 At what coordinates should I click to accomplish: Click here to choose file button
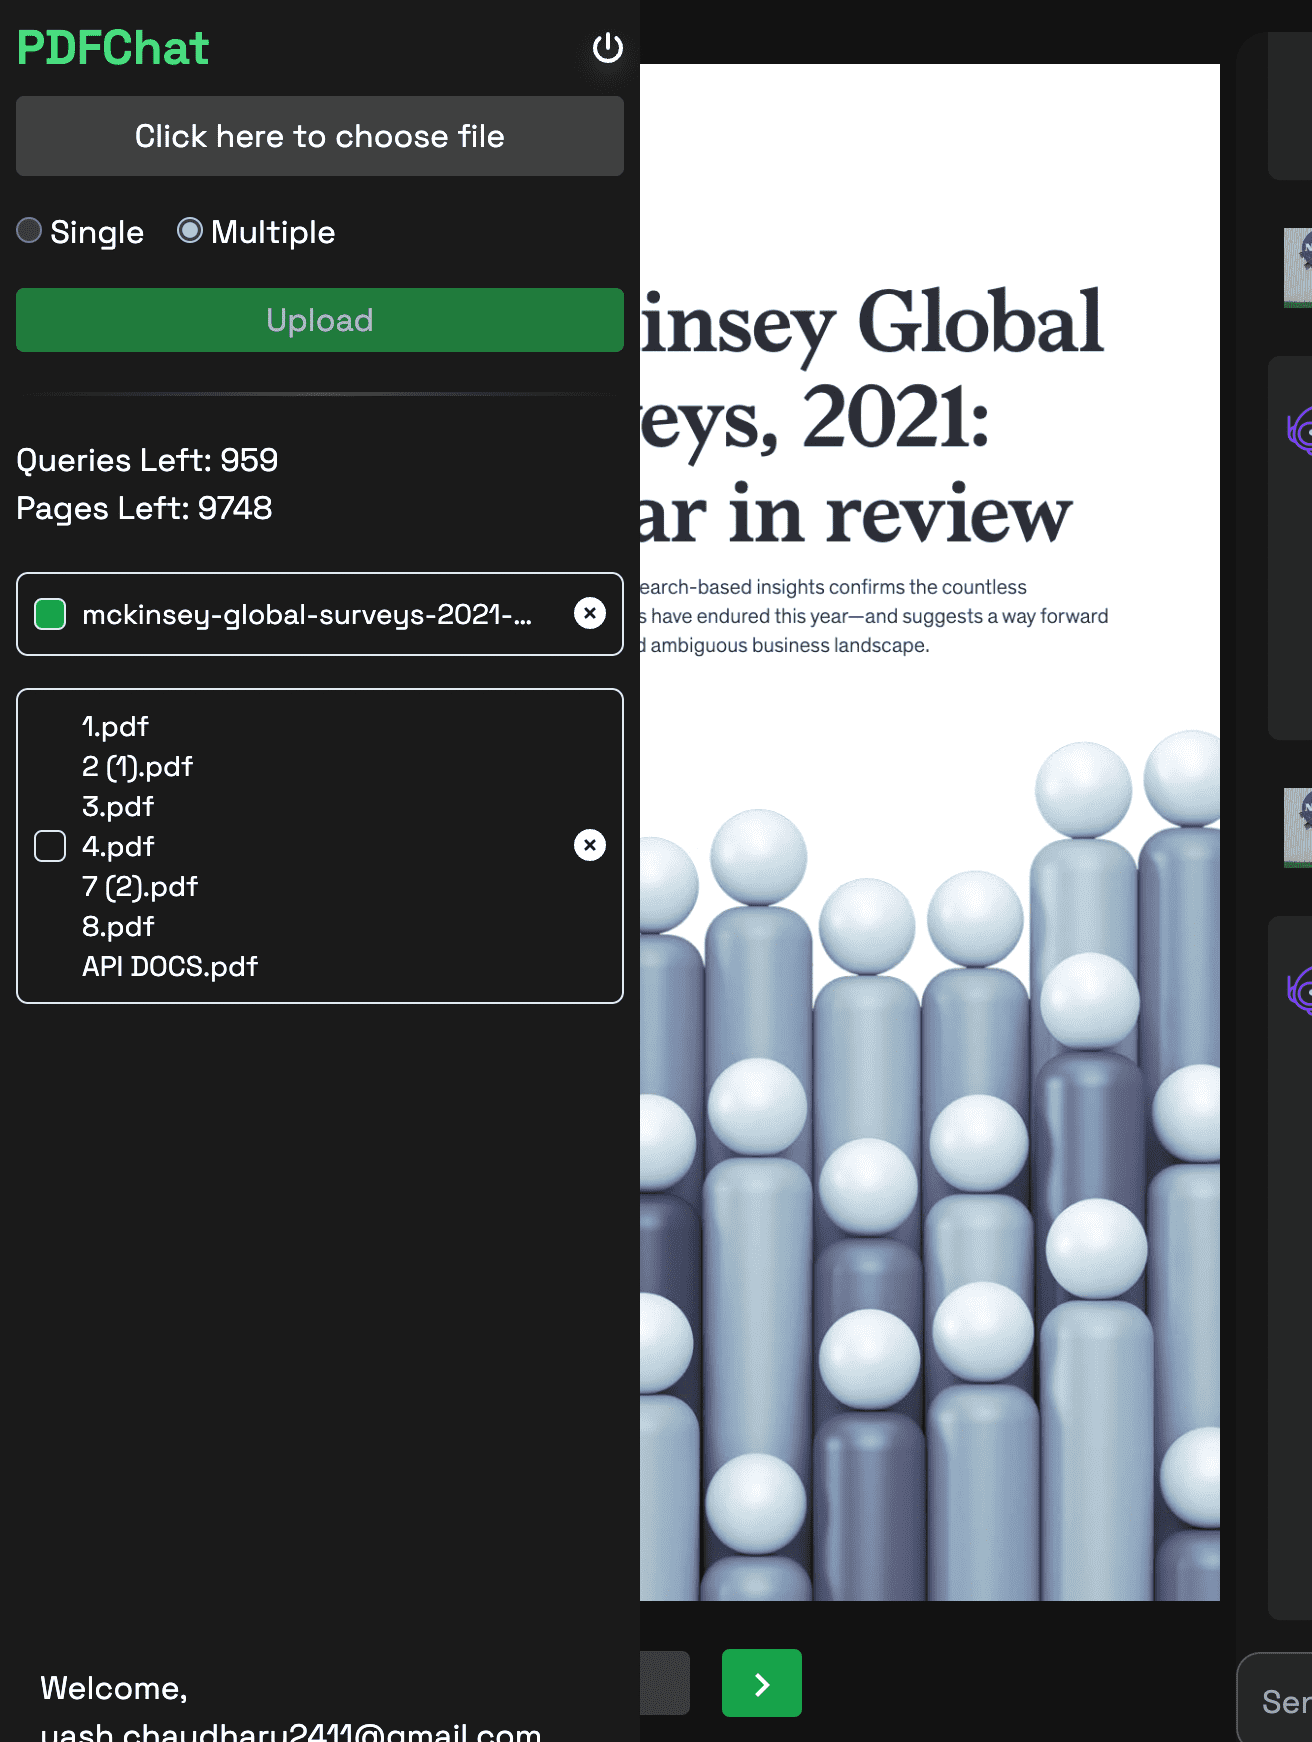click(x=320, y=136)
